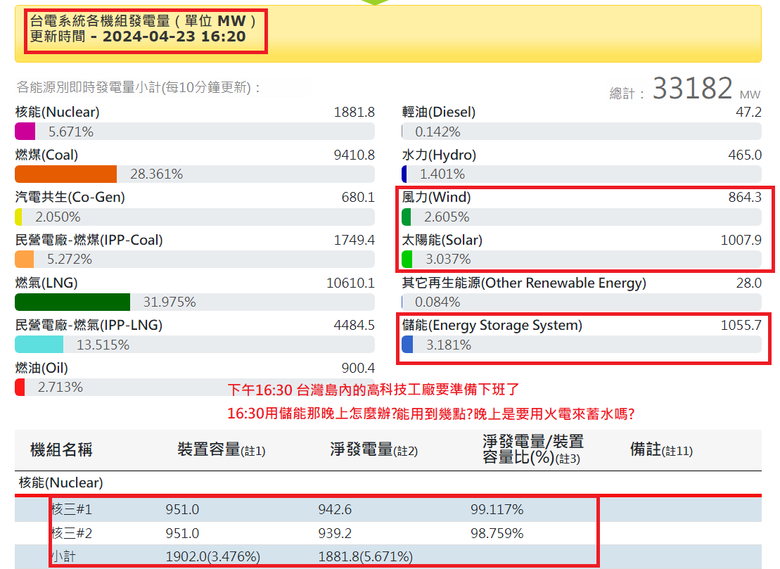
Task: Select the 燃氣(LNG) label
Action: click(46, 283)
